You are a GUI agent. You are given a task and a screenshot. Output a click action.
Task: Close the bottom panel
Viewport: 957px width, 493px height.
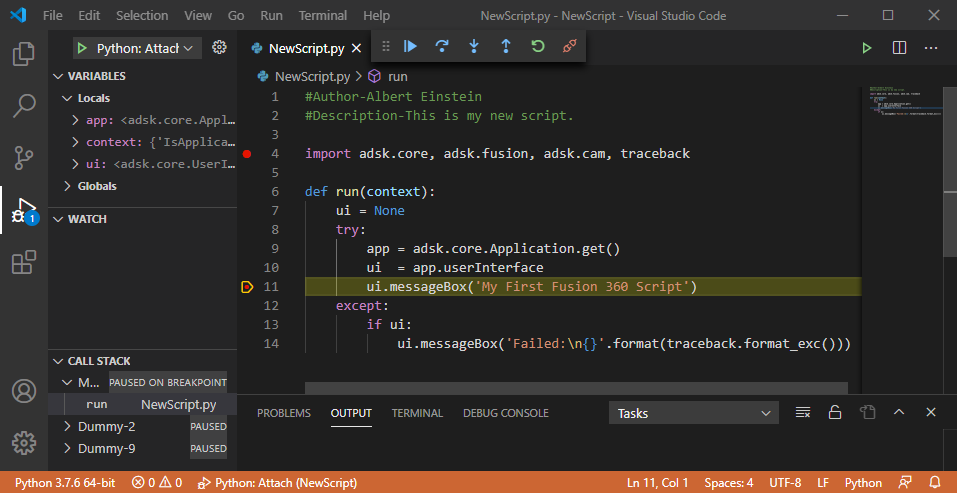coord(931,412)
